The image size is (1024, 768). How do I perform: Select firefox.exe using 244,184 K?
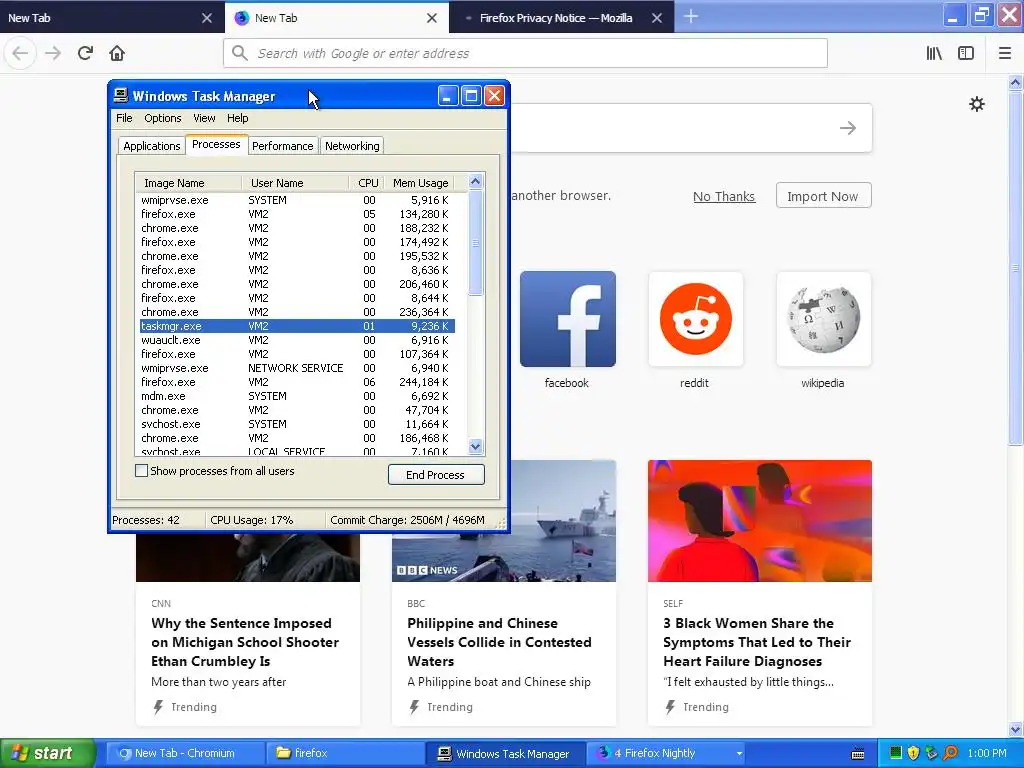click(x=297, y=382)
